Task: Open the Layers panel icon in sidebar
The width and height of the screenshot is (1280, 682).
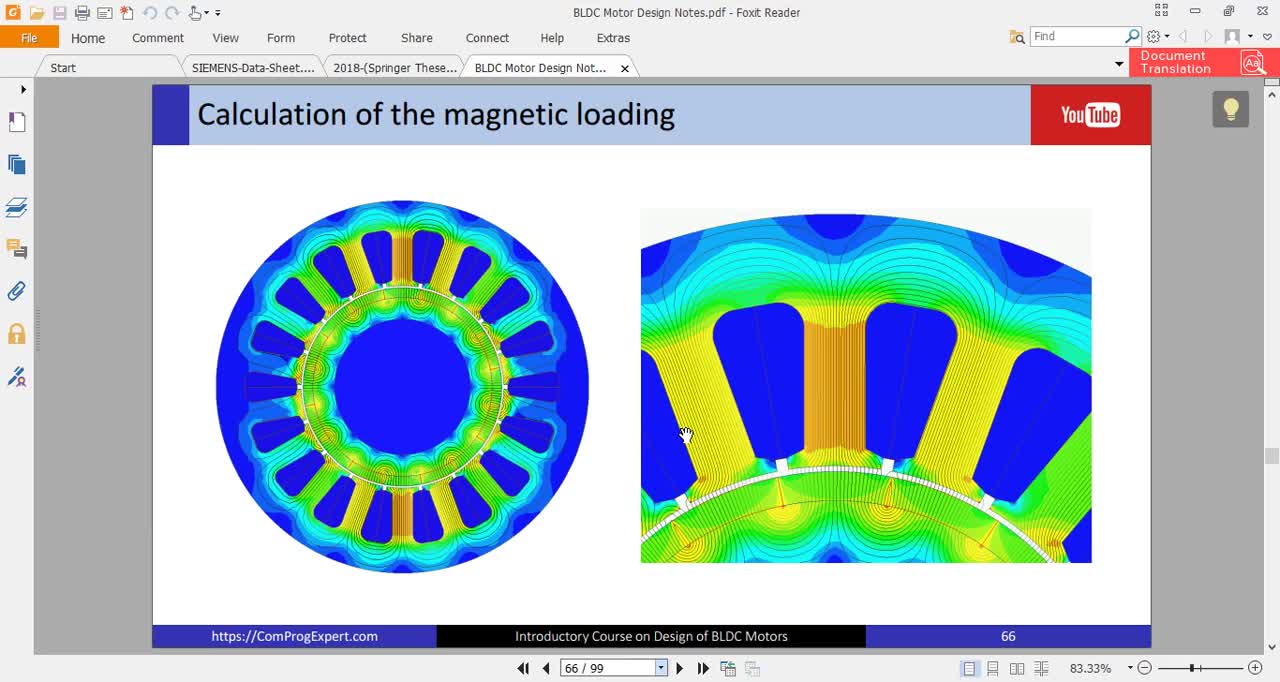Action: (x=17, y=207)
